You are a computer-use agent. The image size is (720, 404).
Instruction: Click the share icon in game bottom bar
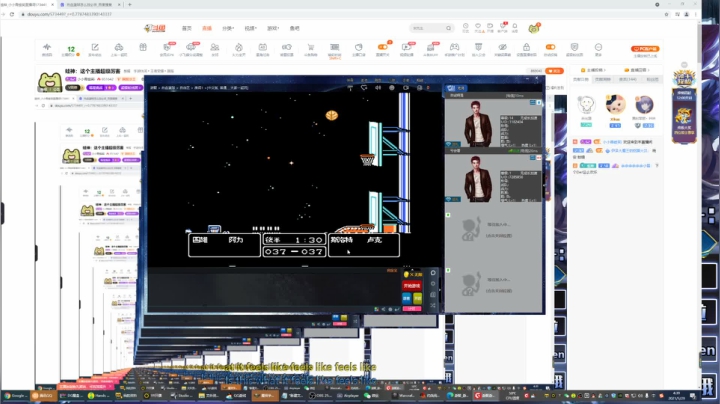[x=383, y=309]
